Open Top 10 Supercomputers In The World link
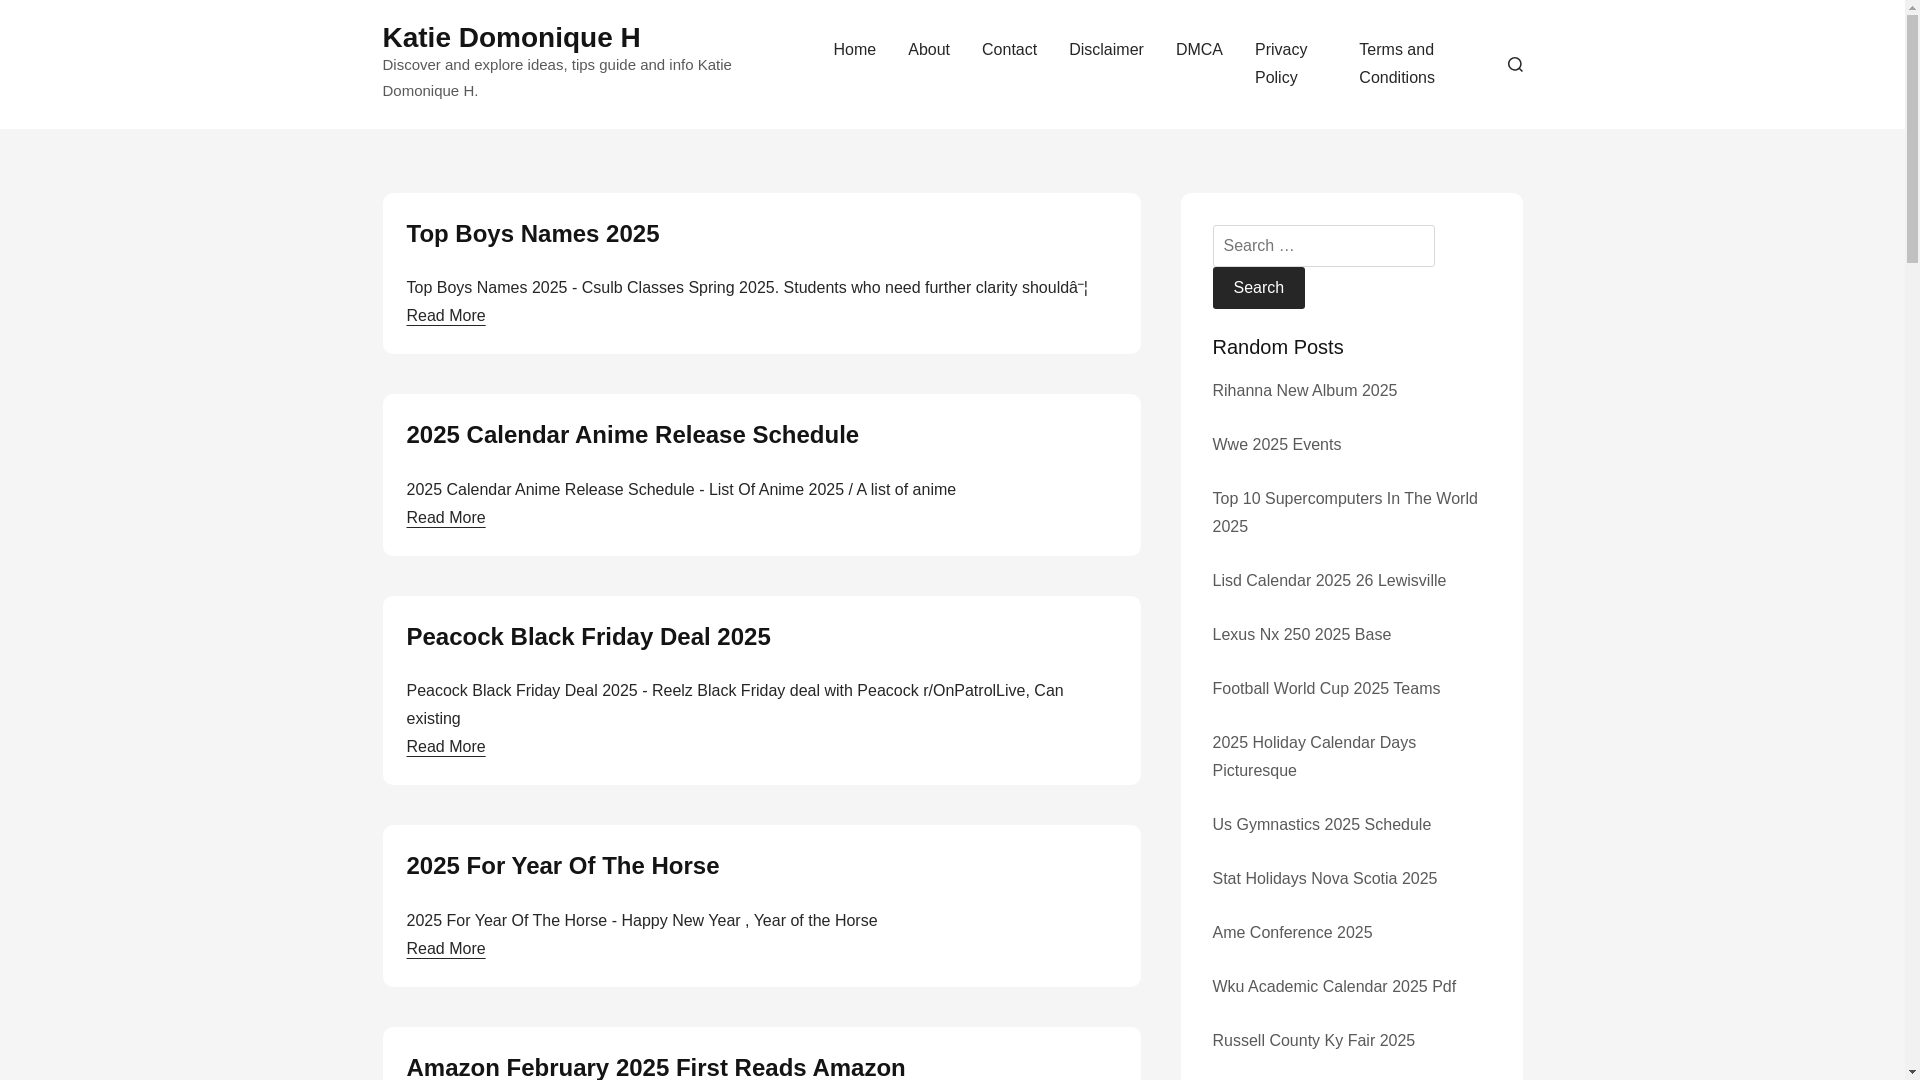1920x1080 pixels. tap(1344, 513)
